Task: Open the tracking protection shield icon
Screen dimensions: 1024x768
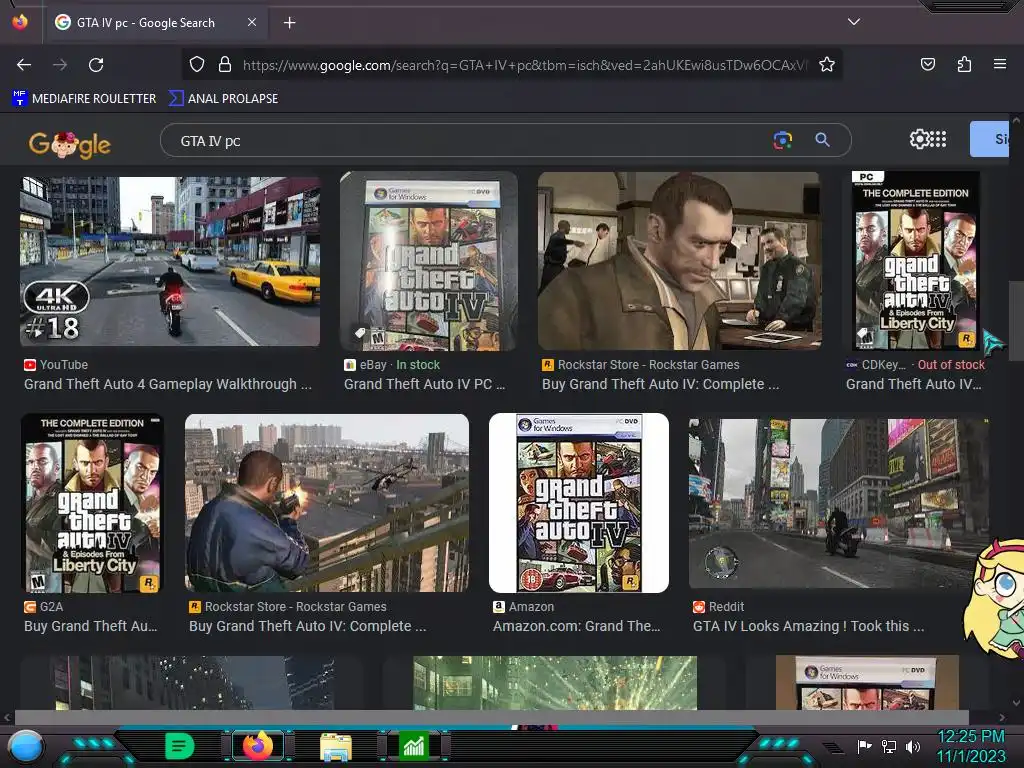Action: [x=197, y=64]
